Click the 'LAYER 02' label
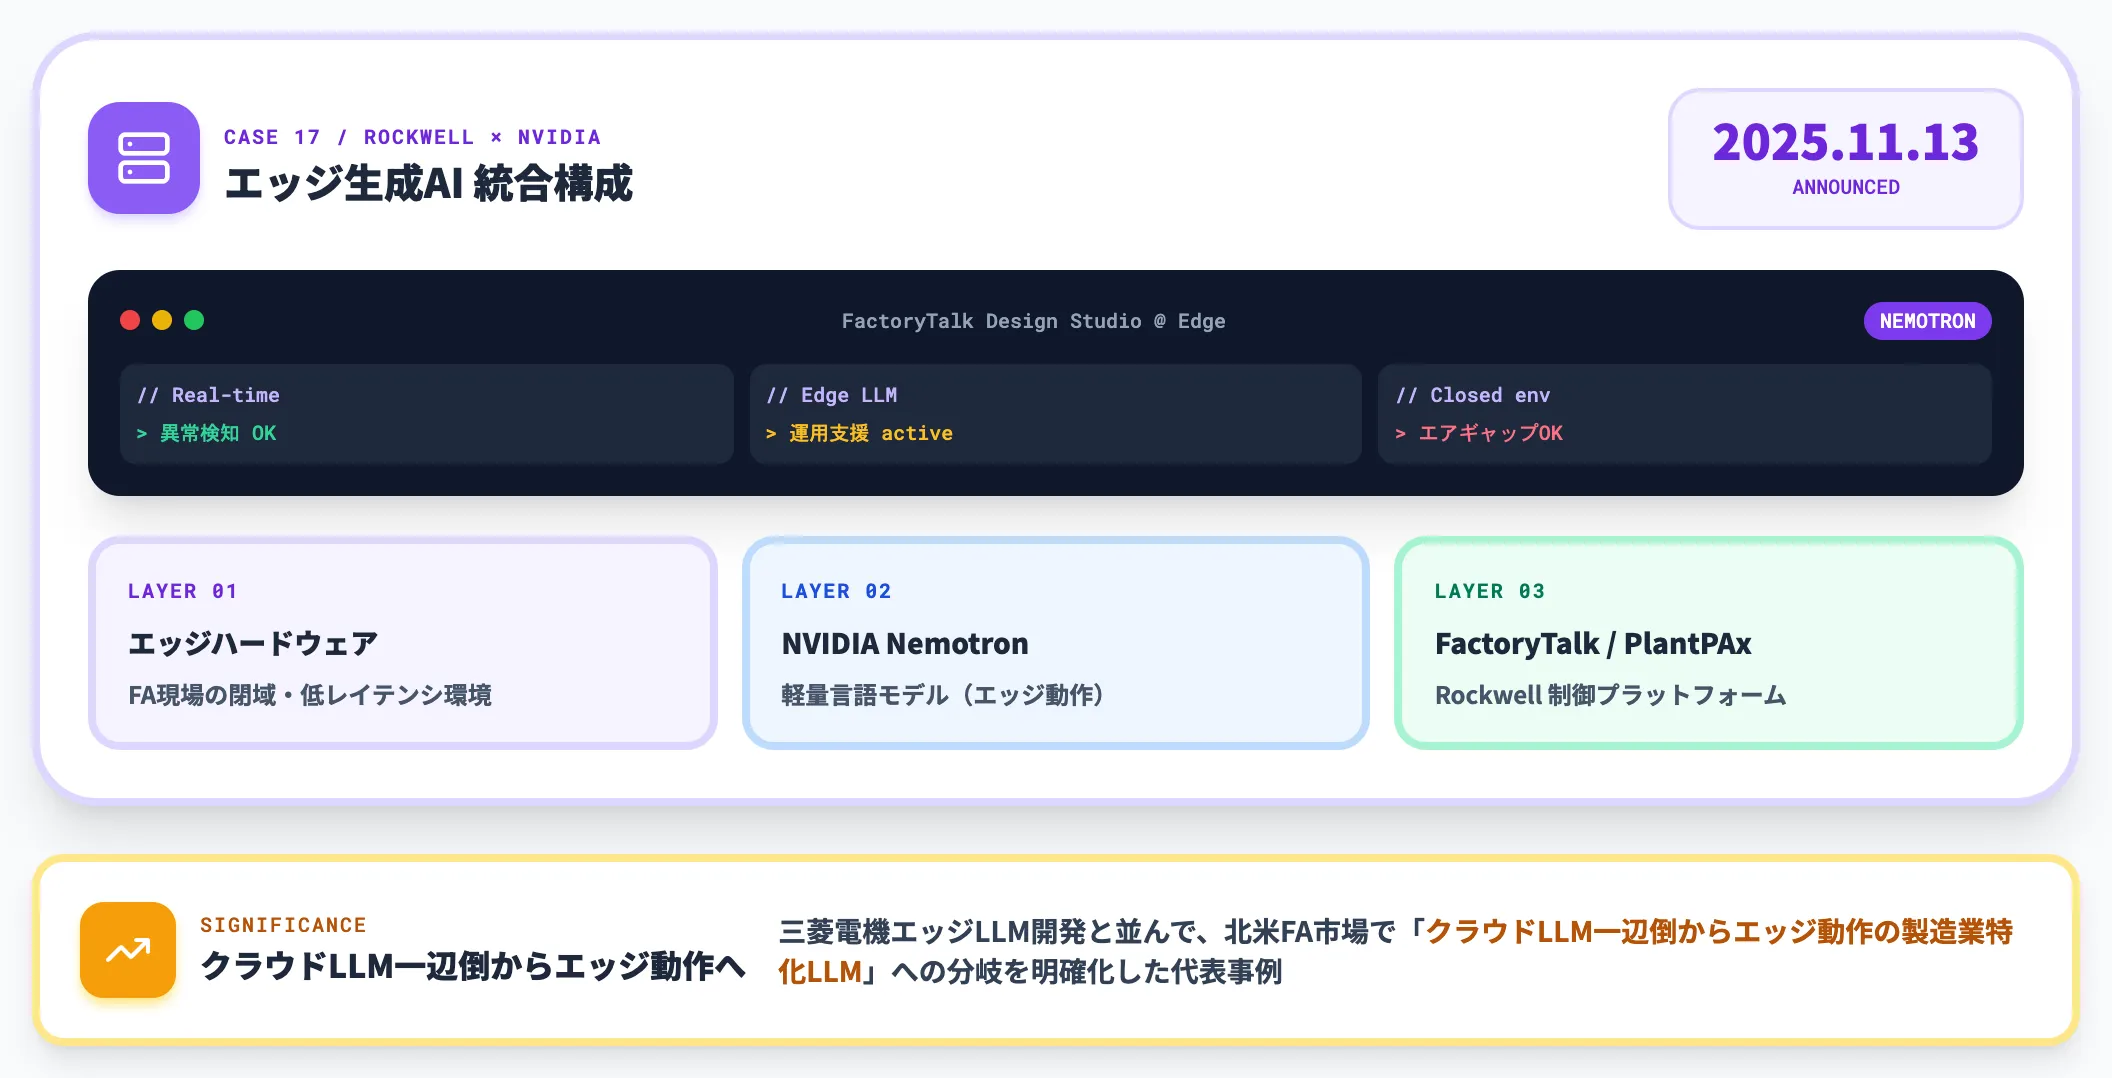Screen dimensions: 2112x1078 pos(836,591)
